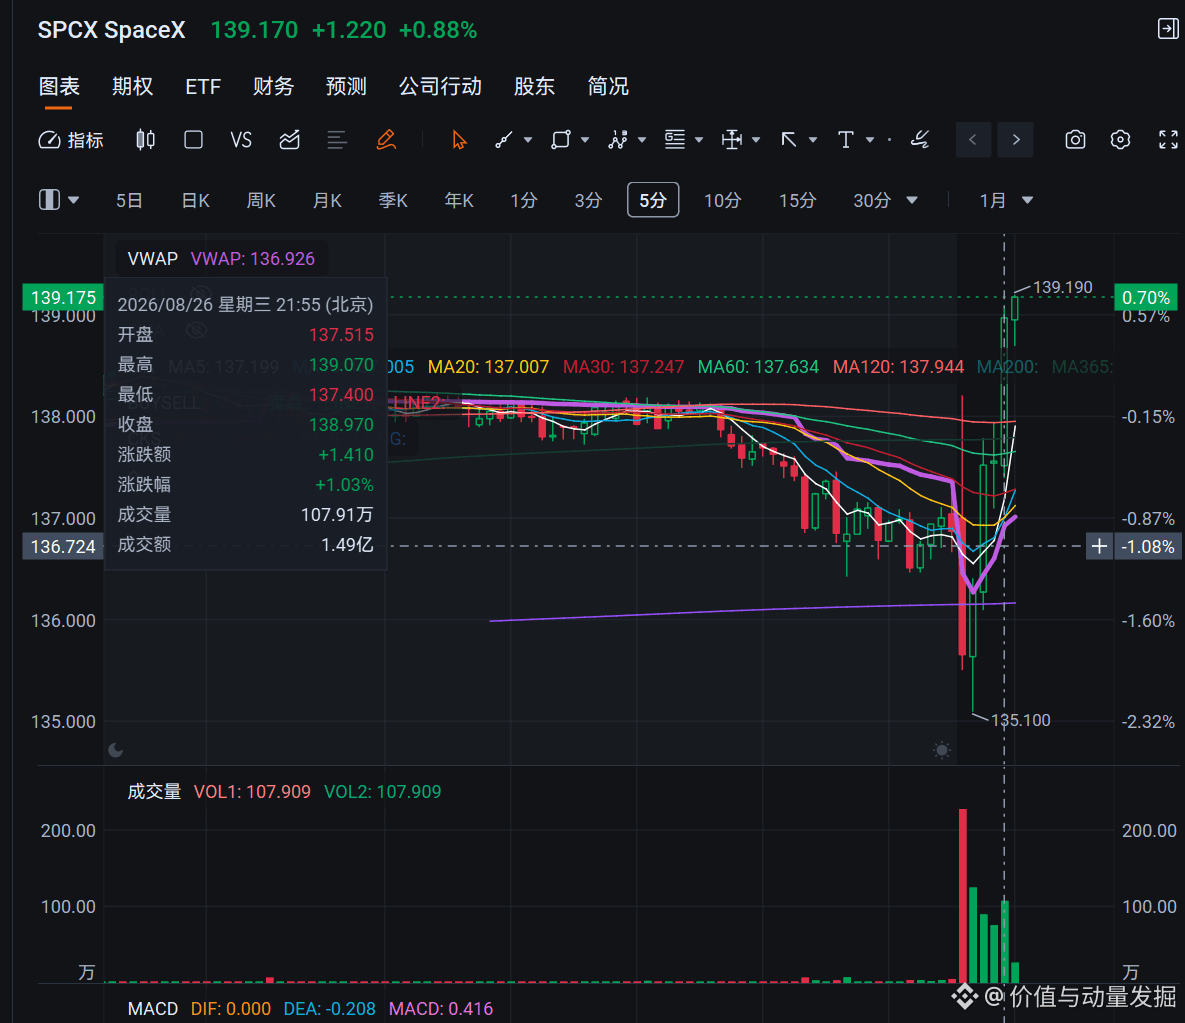This screenshot has height=1023, width=1185.
Task: Take a chart snapshot with camera
Action: point(1075,140)
